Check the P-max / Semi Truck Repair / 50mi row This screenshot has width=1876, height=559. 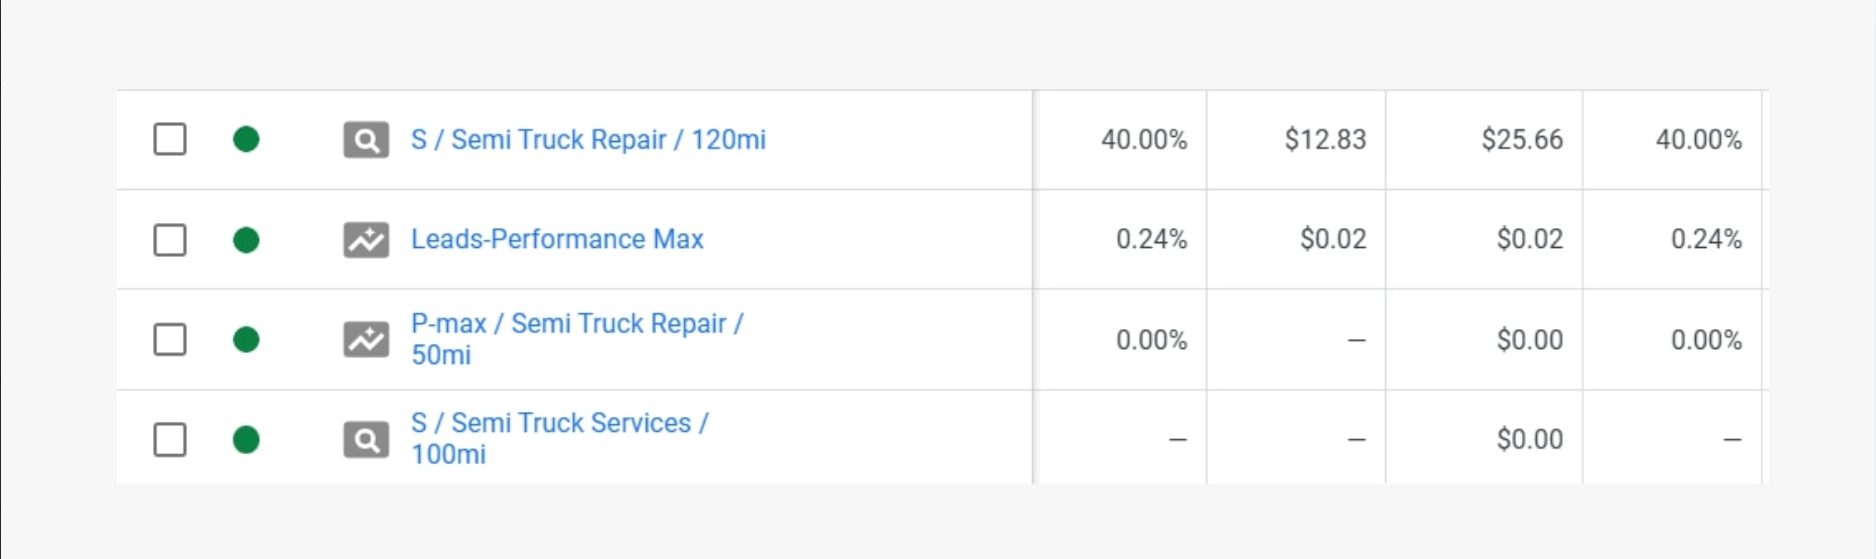pyautogui.click(x=170, y=340)
